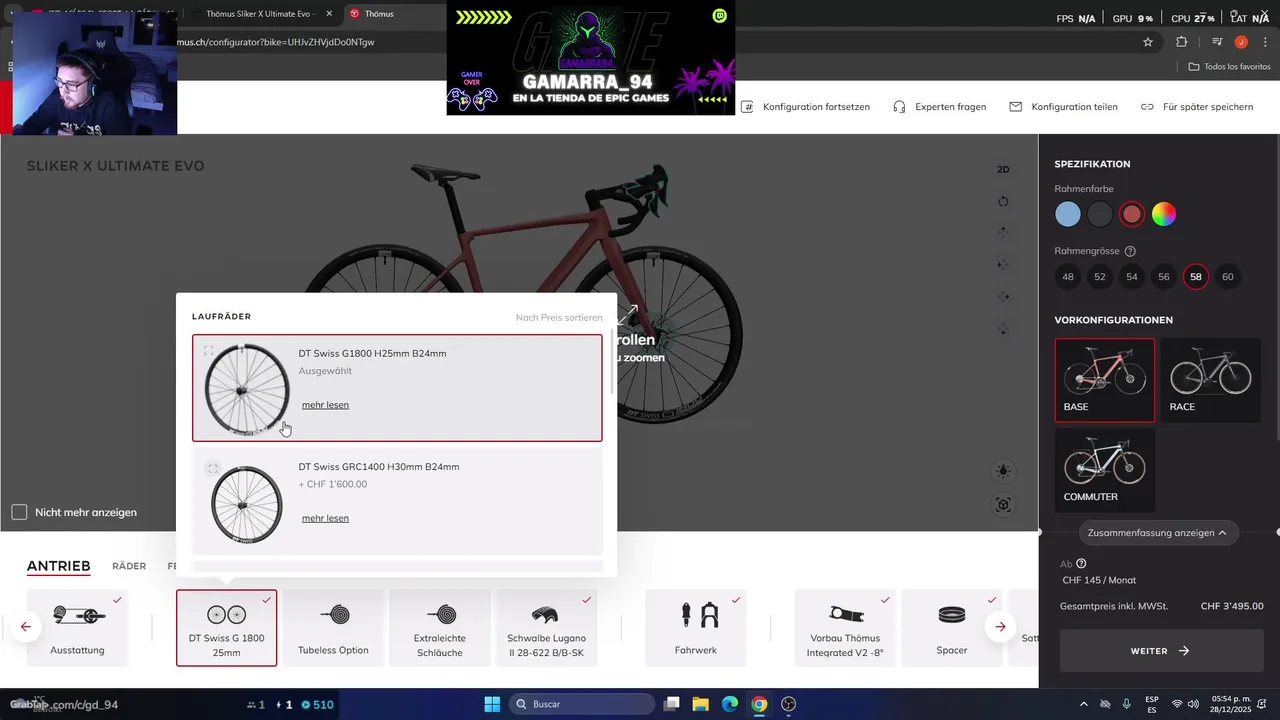Open custom rainbow frame color picker
Viewport: 1280px width, 720px height.
click(1164, 214)
